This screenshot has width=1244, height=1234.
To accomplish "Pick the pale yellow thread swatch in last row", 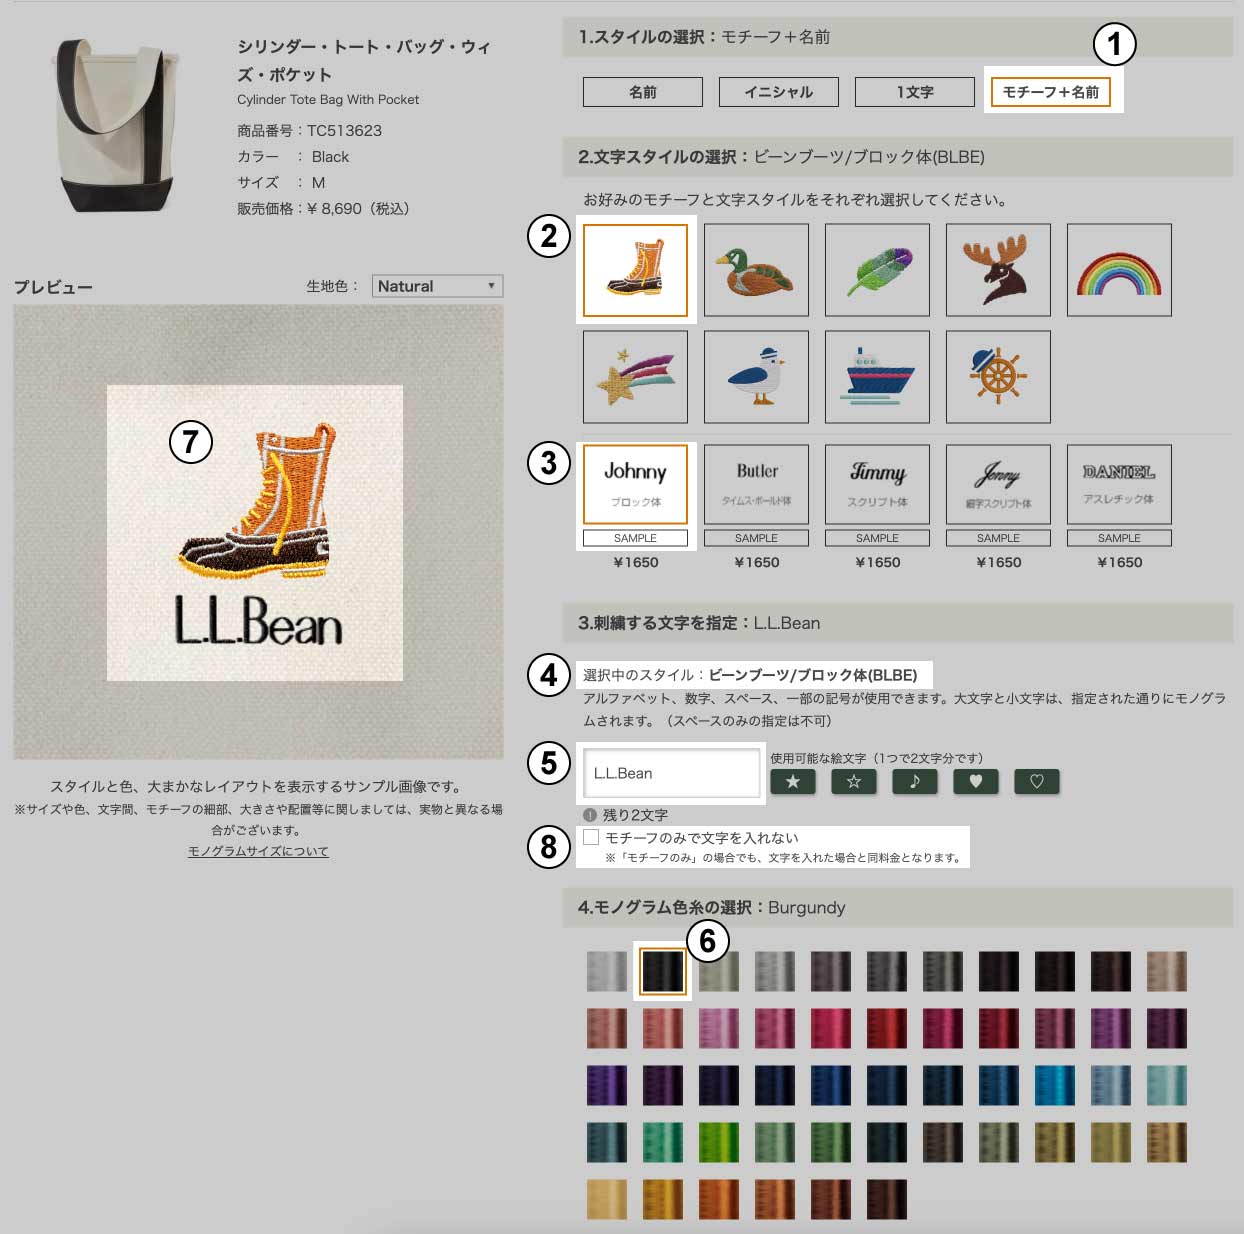I will pyautogui.click(x=606, y=1199).
